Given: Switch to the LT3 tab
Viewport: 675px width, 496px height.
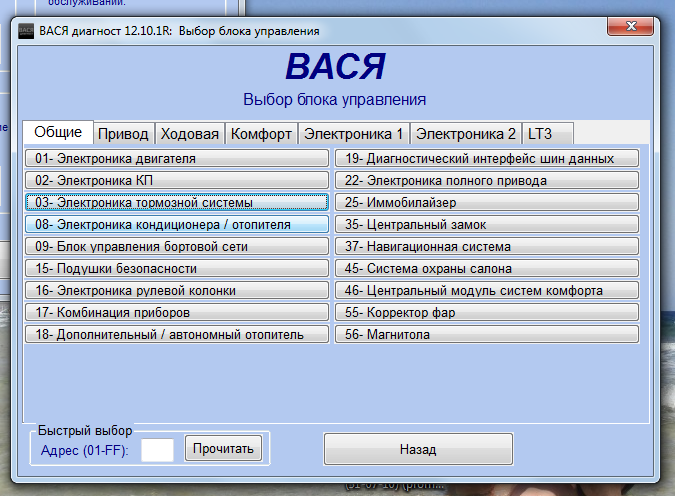Looking at the screenshot, I should pyautogui.click(x=548, y=134).
